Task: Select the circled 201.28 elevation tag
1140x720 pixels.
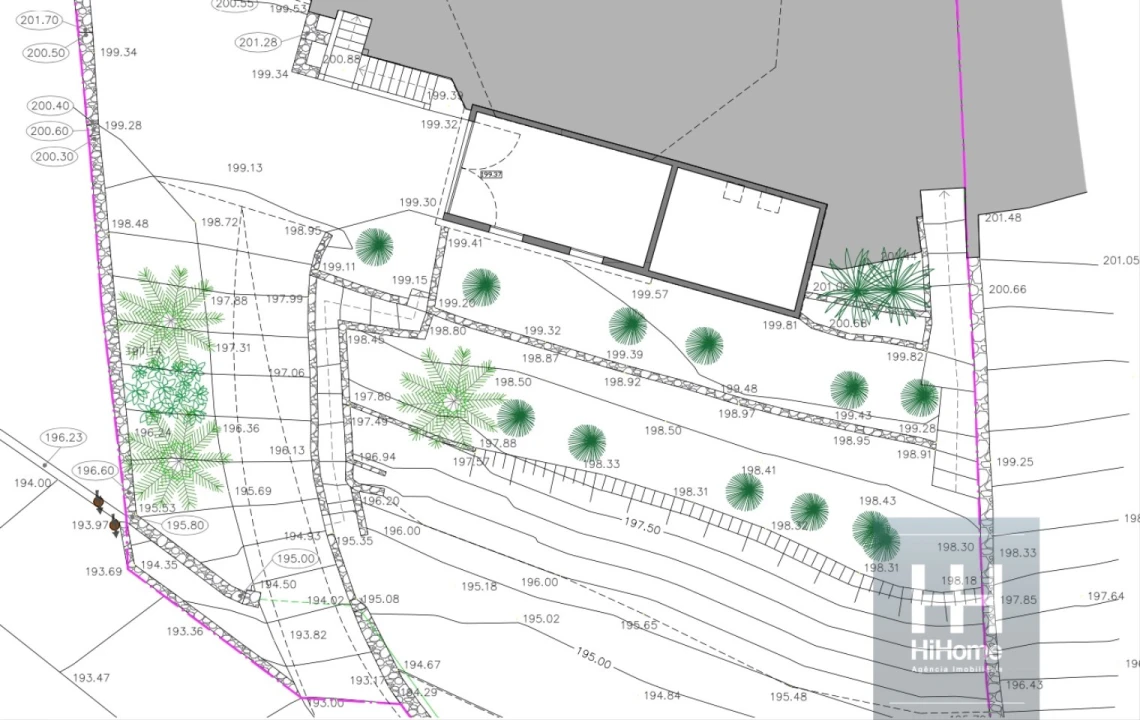Action: [x=259, y=42]
